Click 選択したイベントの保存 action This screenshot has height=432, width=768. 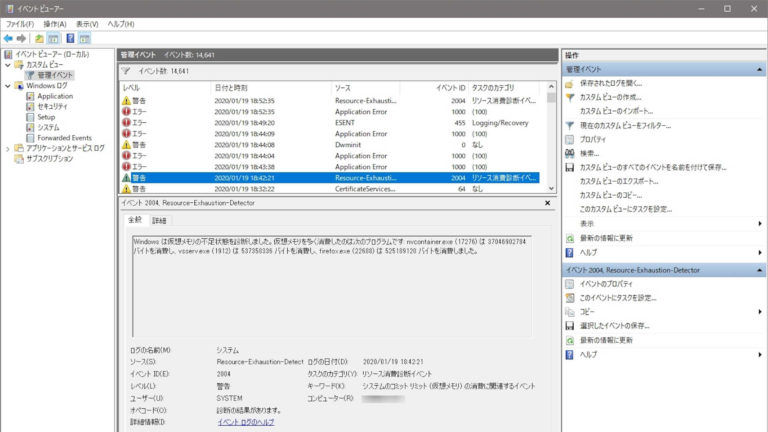coord(615,326)
